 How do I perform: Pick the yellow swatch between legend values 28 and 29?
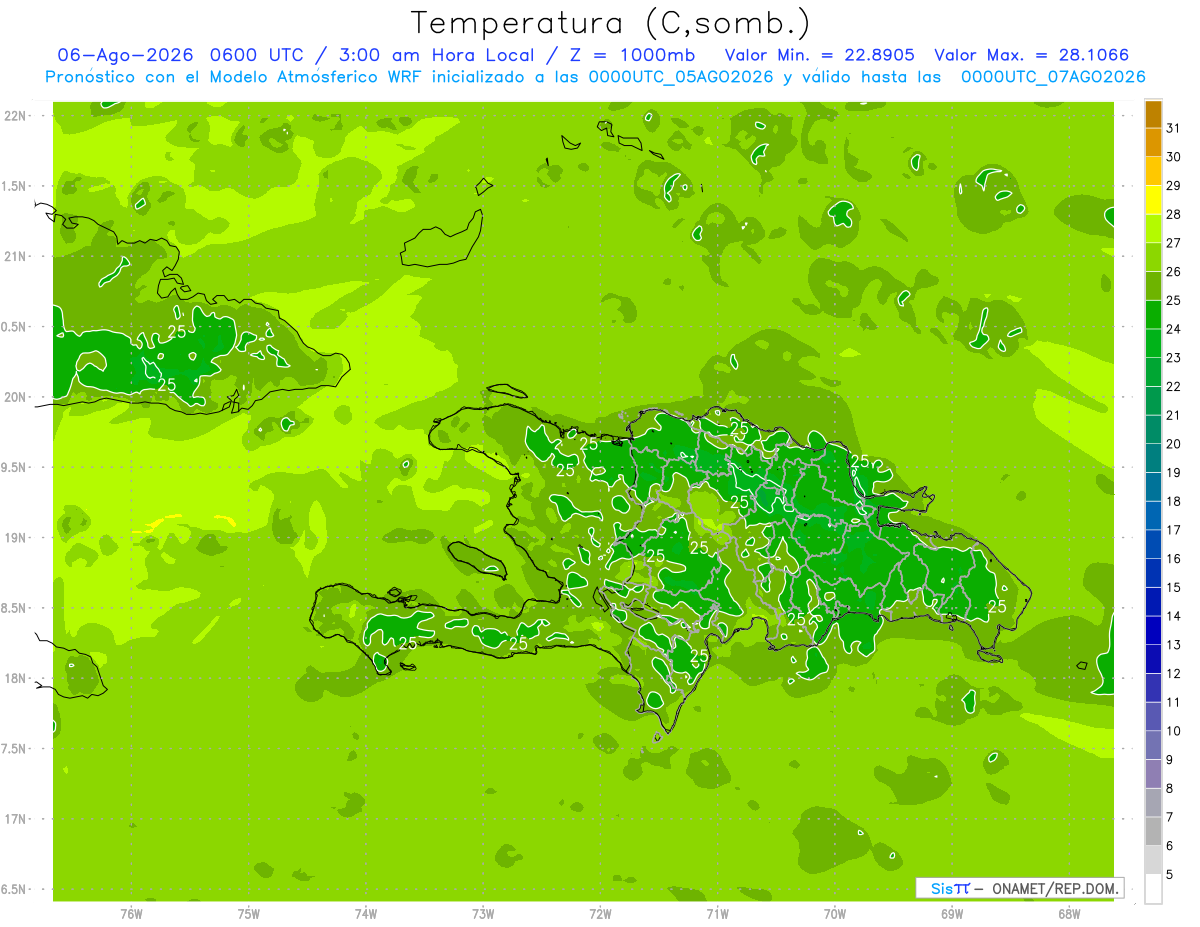(1153, 200)
